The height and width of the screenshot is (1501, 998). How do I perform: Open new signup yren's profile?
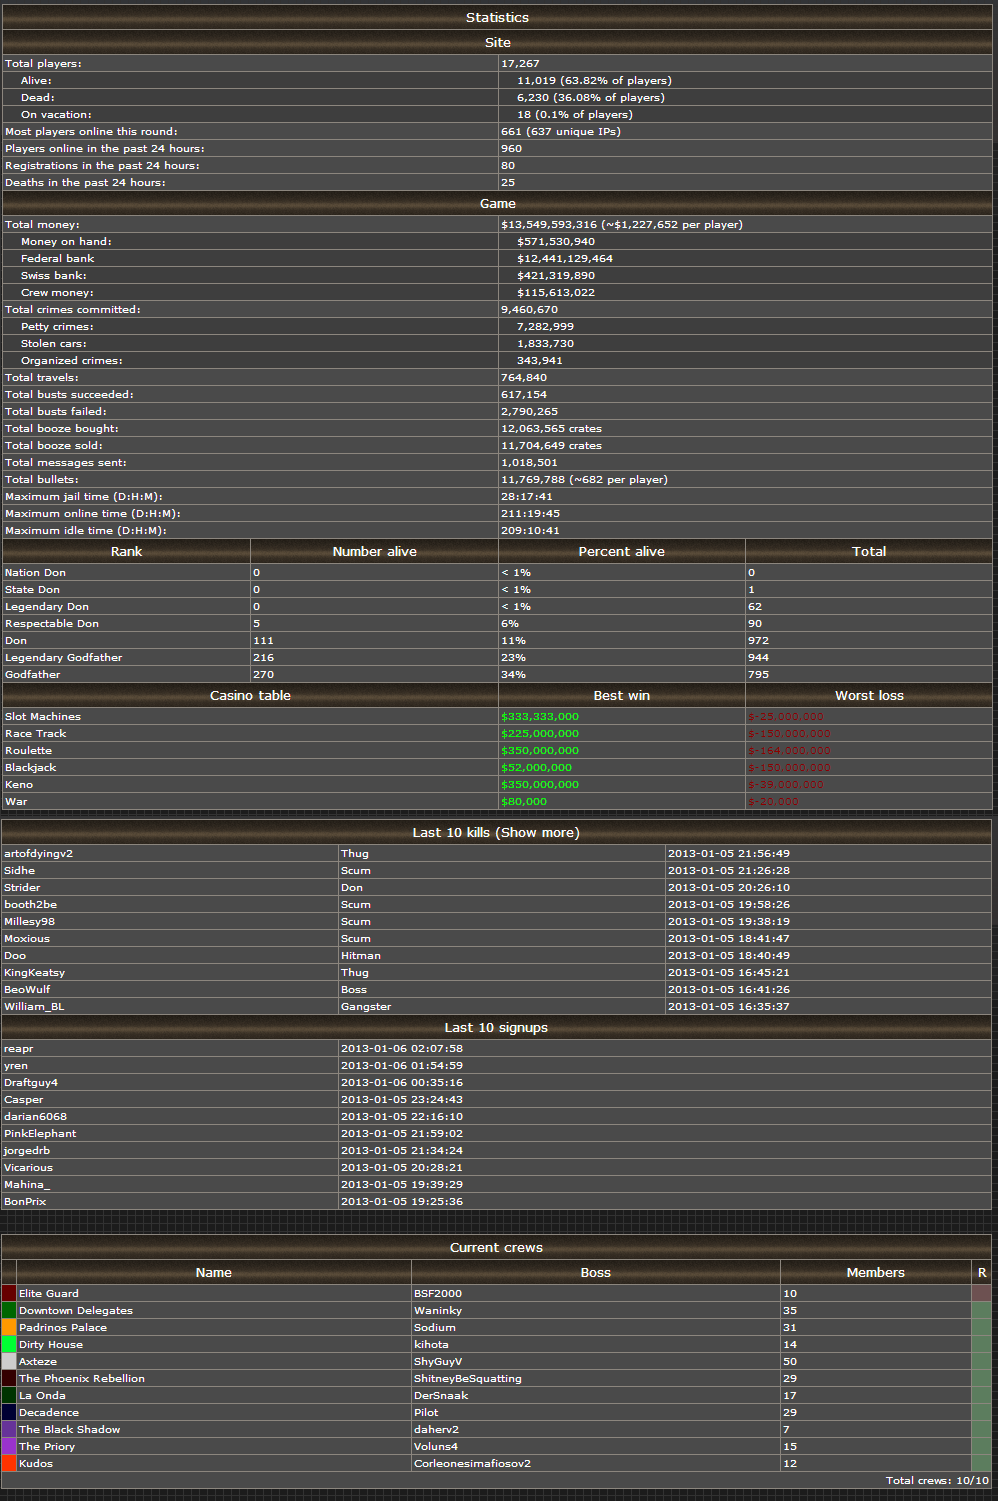pyautogui.click(x=16, y=1065)
